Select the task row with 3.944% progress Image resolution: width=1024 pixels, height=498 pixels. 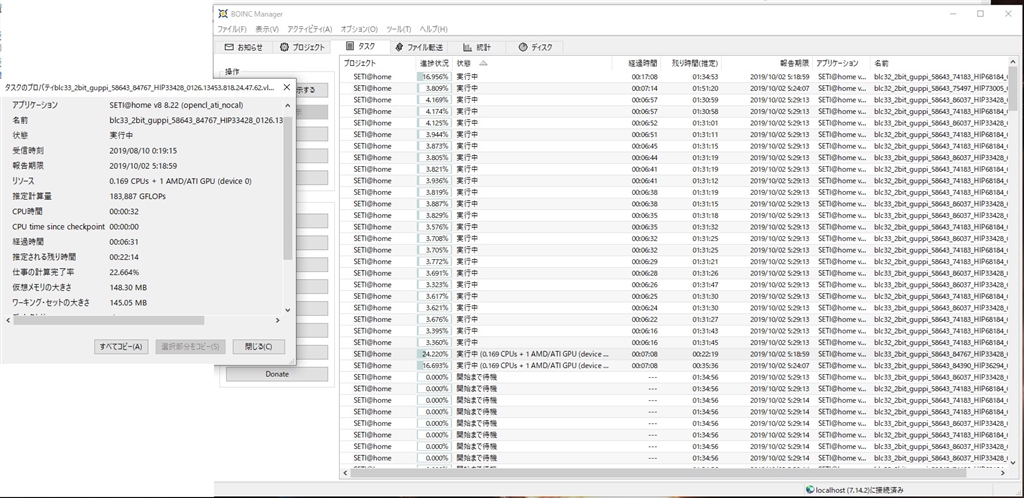click(x=675, y=134)
